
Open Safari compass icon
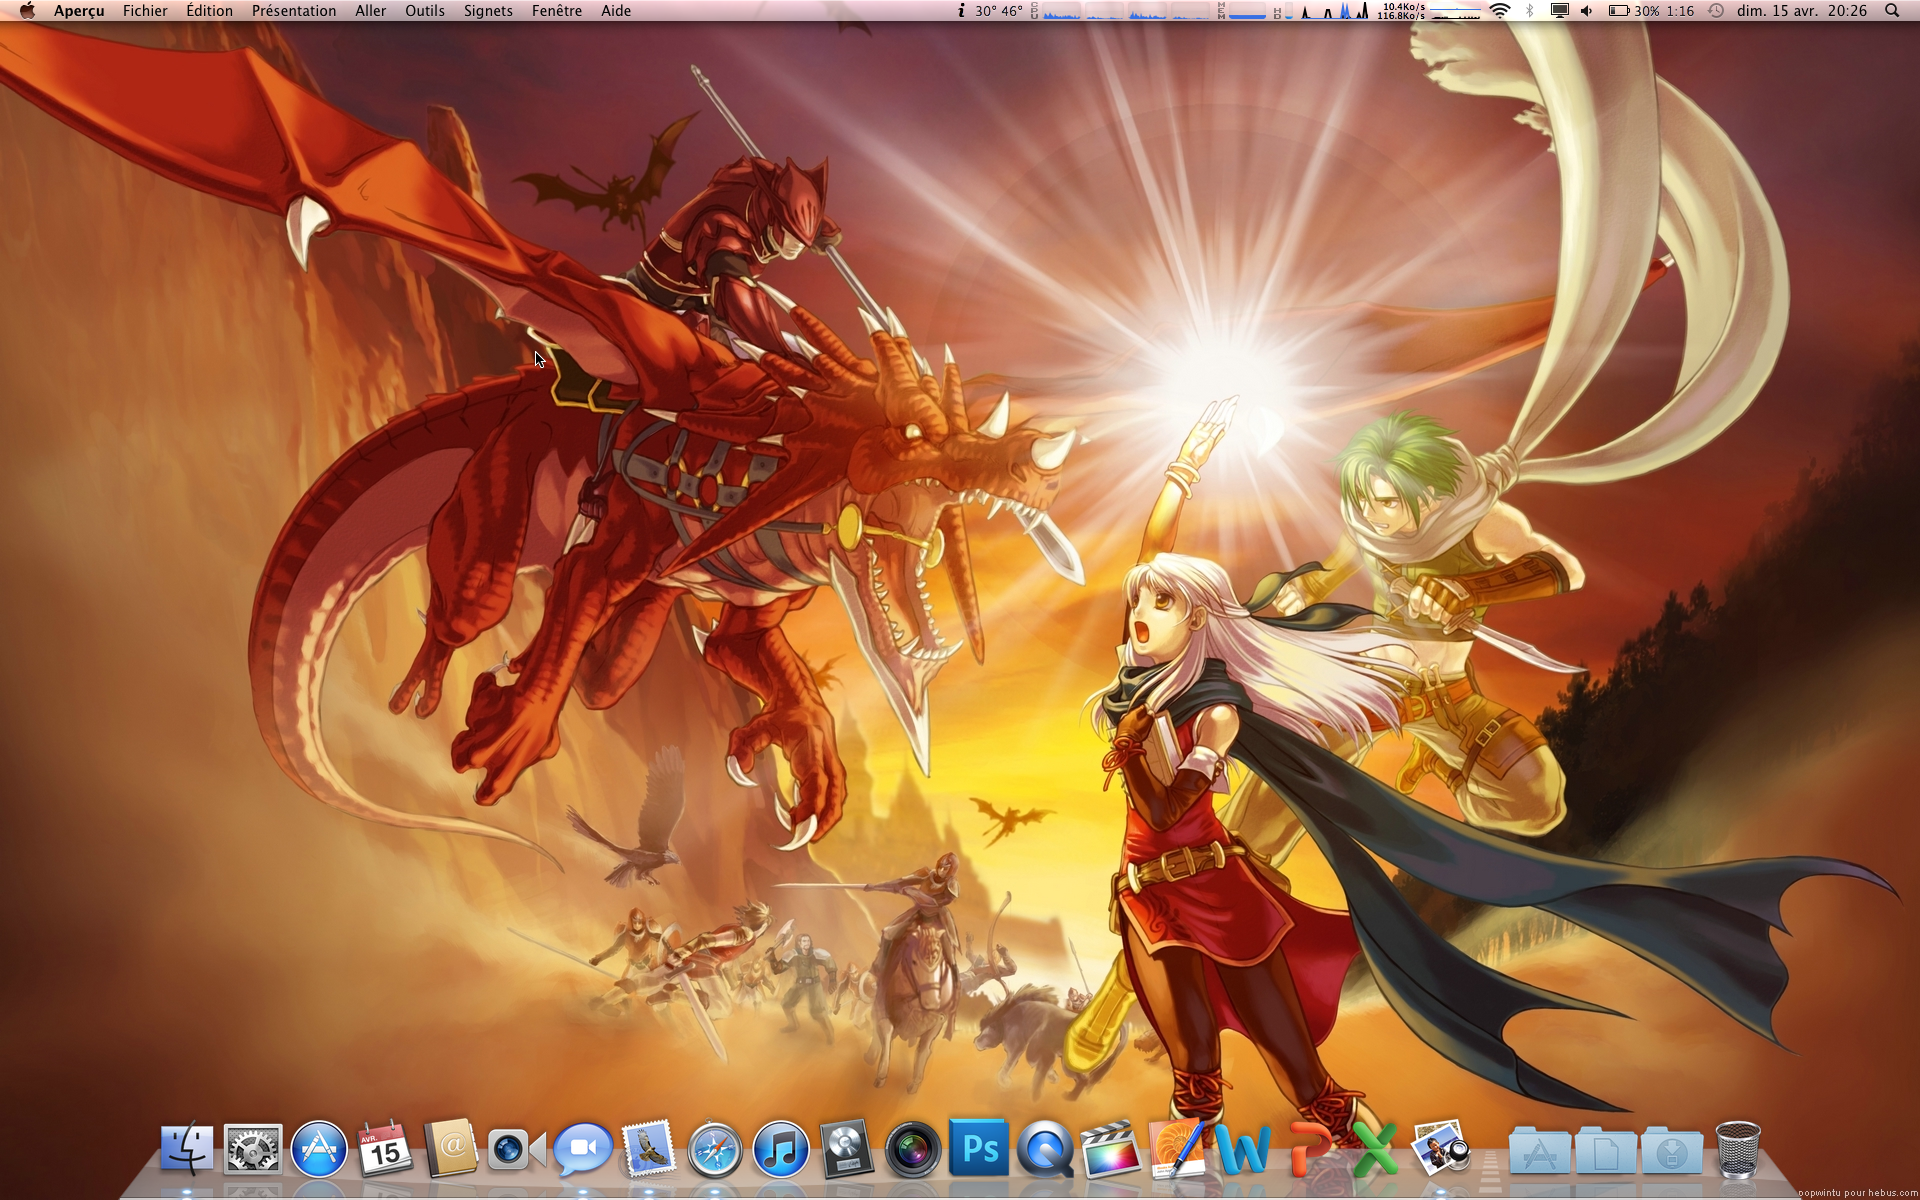(x=715, y=1149)
